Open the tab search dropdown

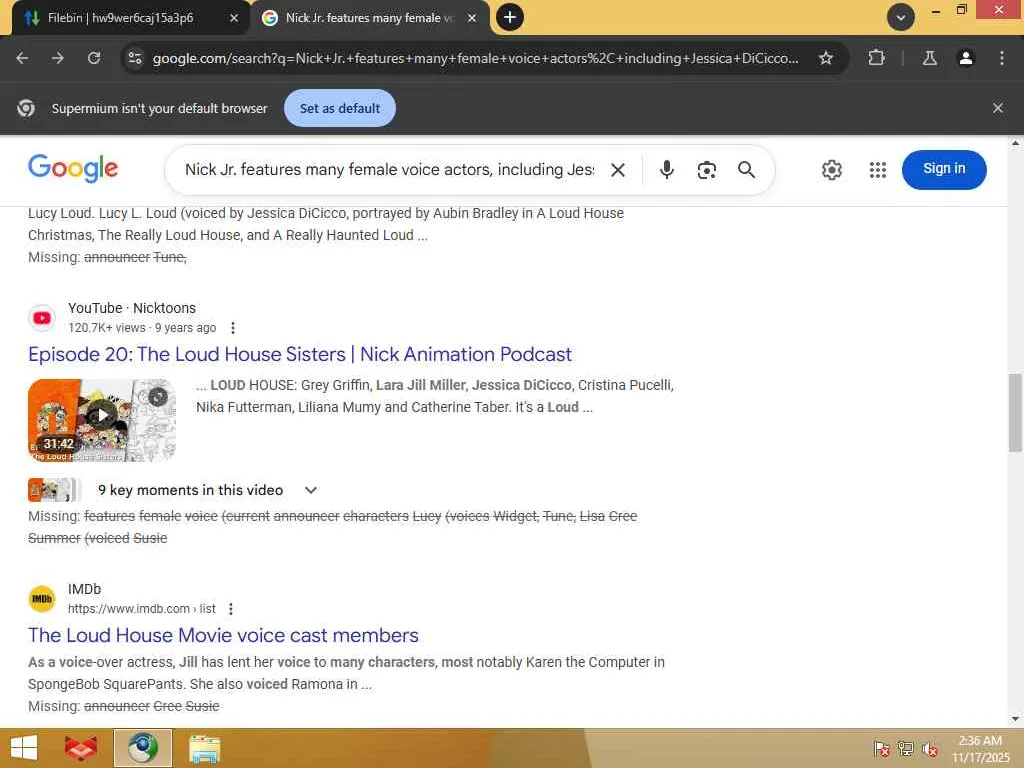[x=901, y=18]
